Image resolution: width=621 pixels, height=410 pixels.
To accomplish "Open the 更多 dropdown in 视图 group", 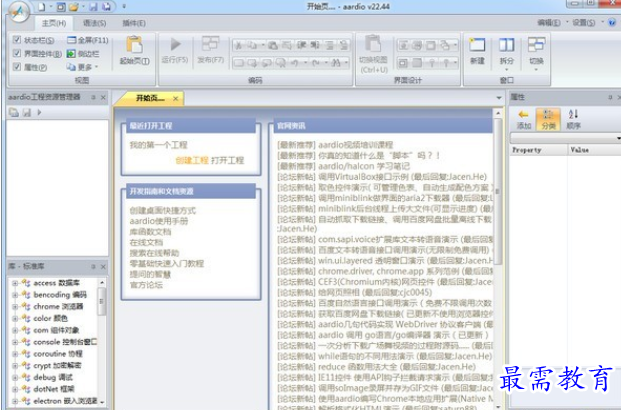I will [82, 67].
